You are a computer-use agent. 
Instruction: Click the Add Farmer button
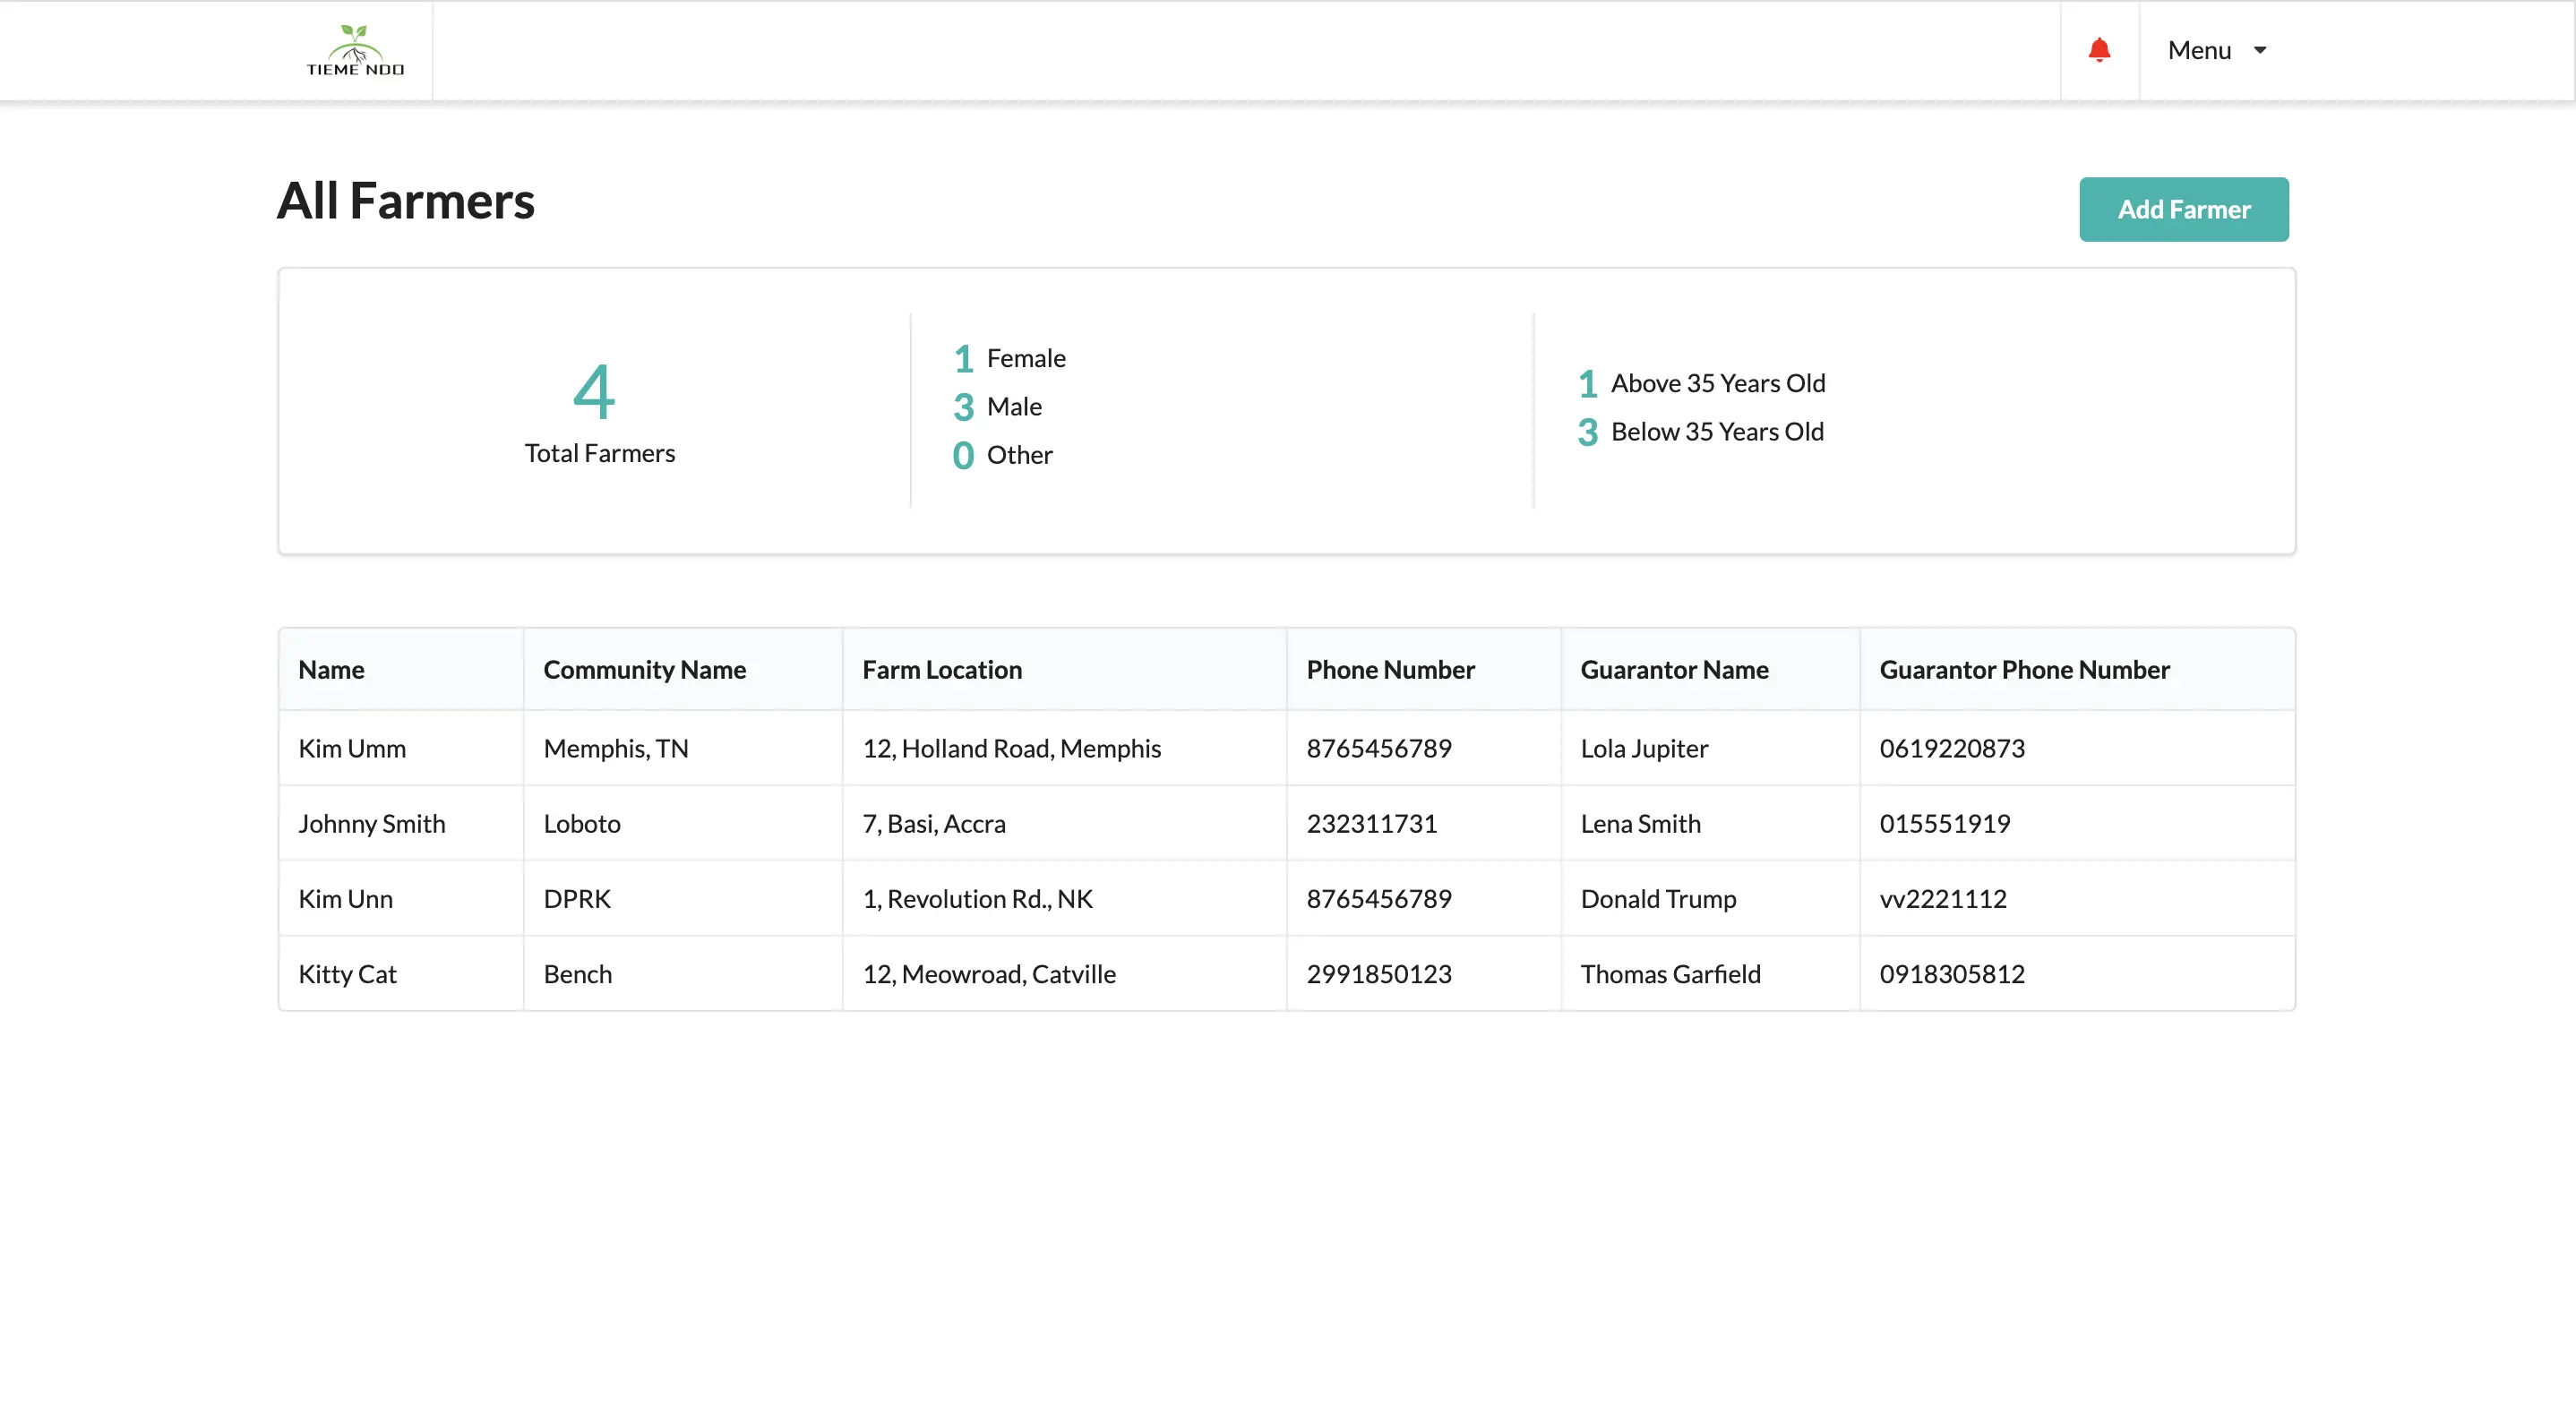2184,209
